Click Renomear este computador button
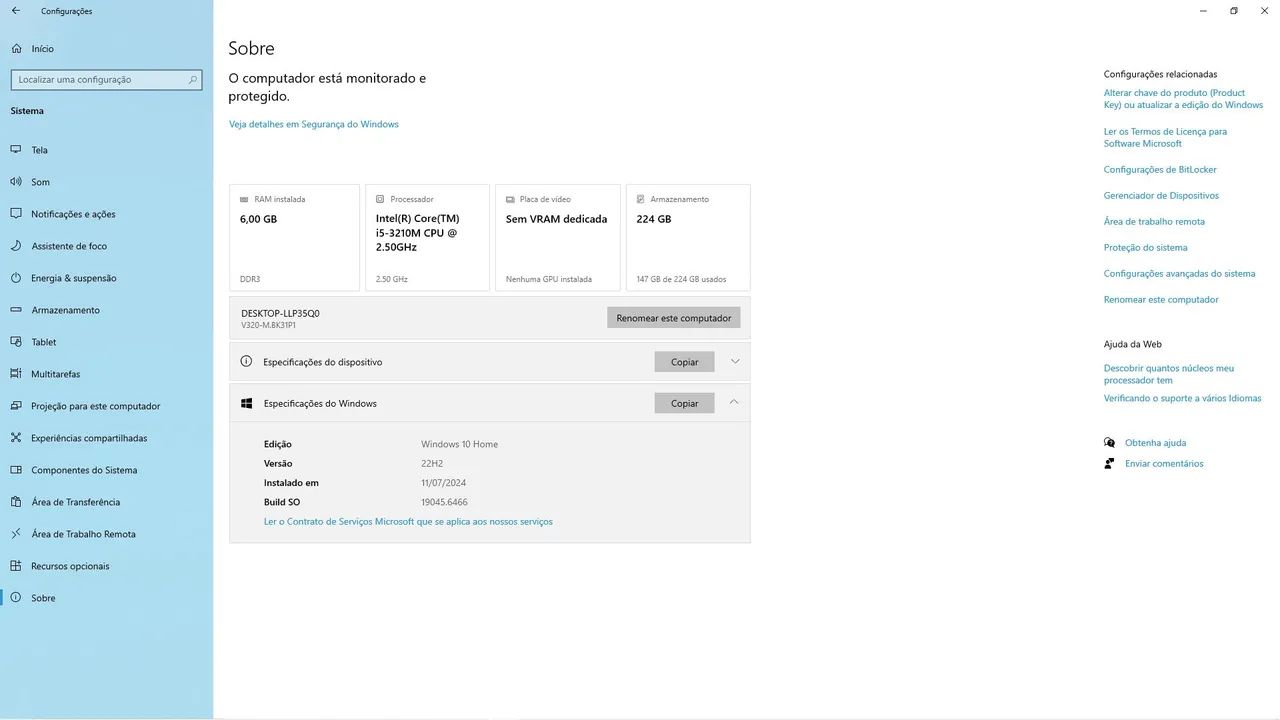The image size is (1280, 720). pyautogui.click(x=674, y=318)
